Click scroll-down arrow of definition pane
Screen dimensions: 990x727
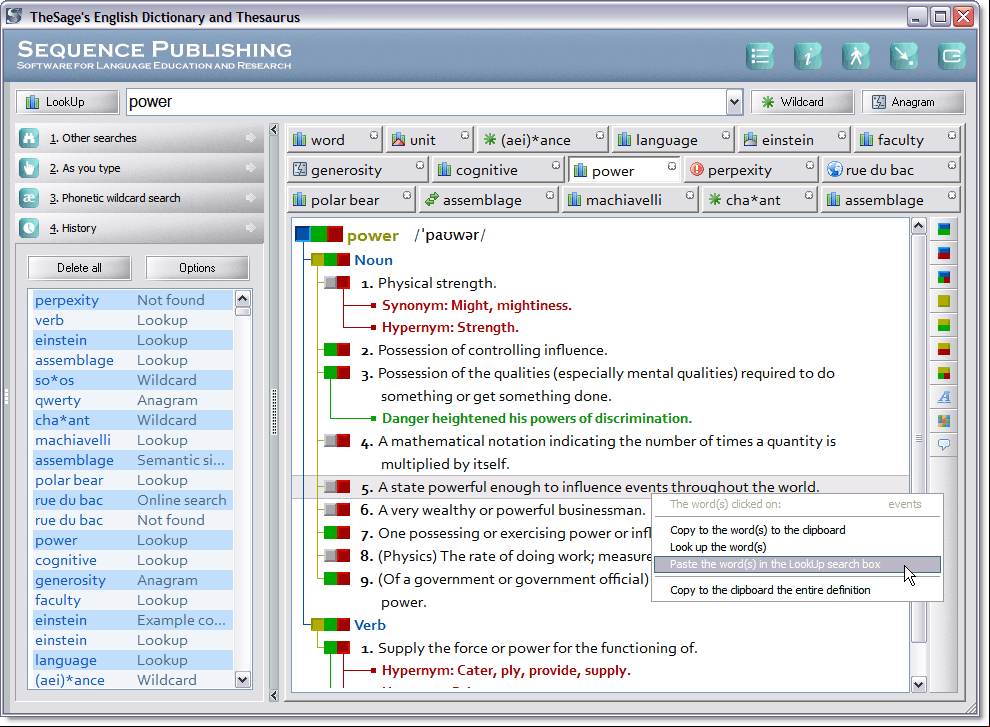tap(919, 684)
